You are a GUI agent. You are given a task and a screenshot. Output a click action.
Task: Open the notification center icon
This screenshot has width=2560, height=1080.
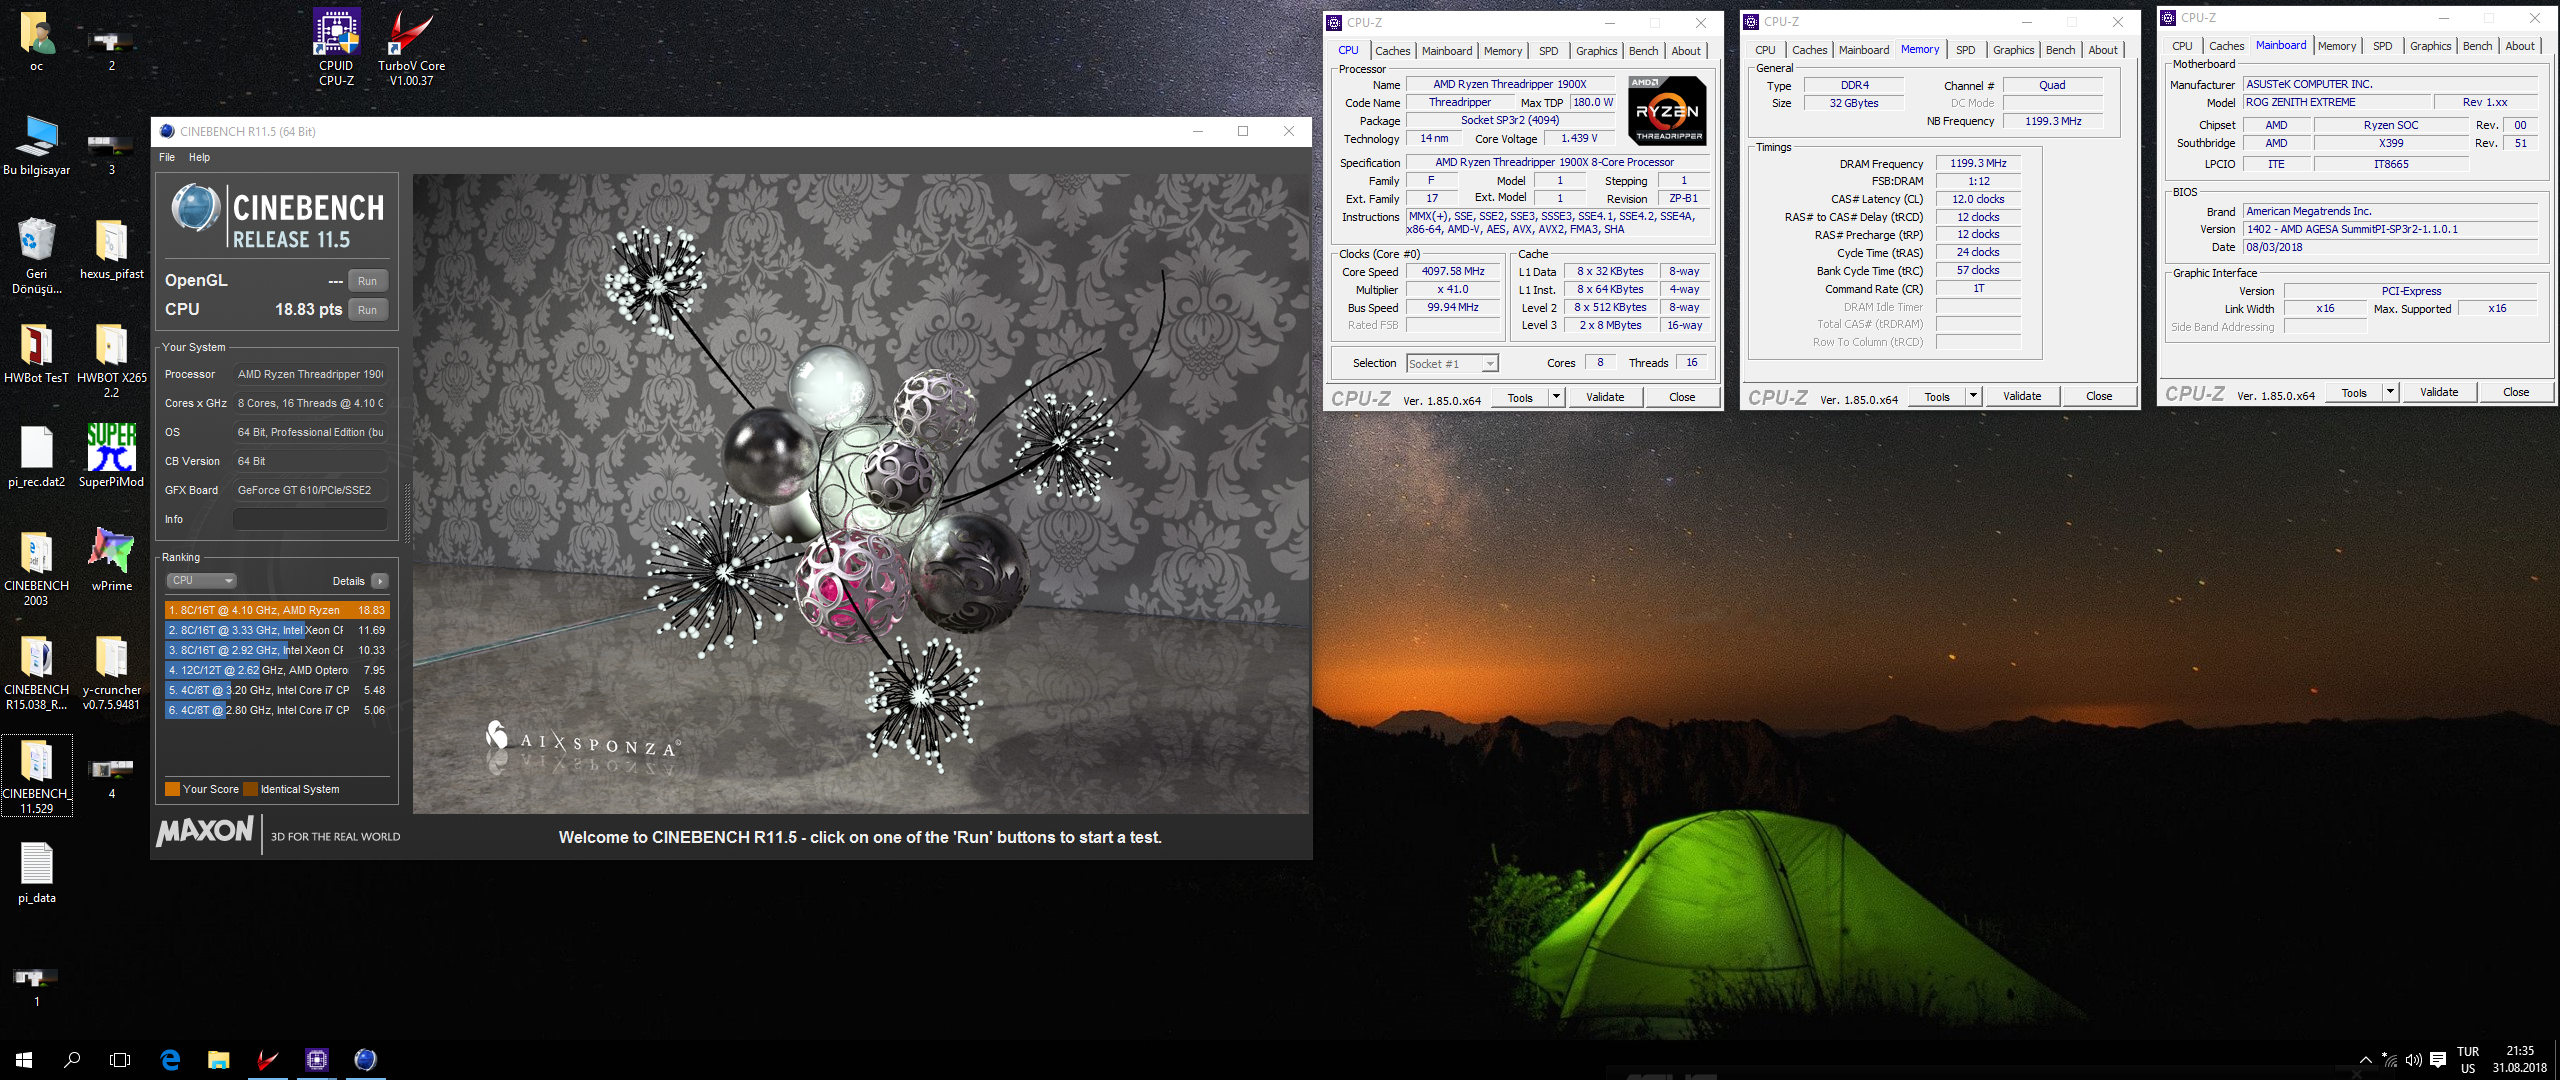[x=2438, y=1060]
